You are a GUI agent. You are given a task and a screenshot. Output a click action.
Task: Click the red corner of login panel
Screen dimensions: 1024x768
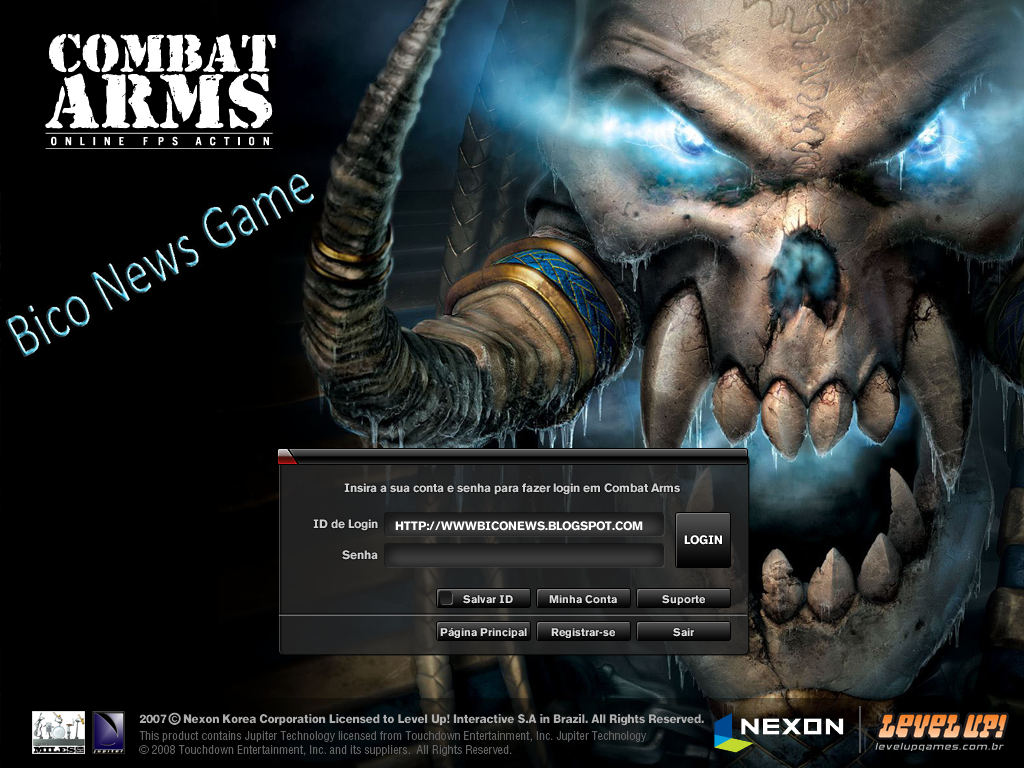(286, 456)
